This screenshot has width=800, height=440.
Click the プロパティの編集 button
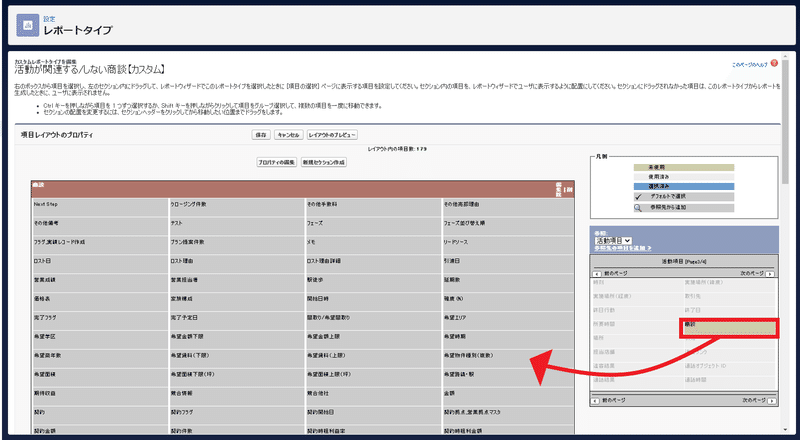tap(277, 162)
